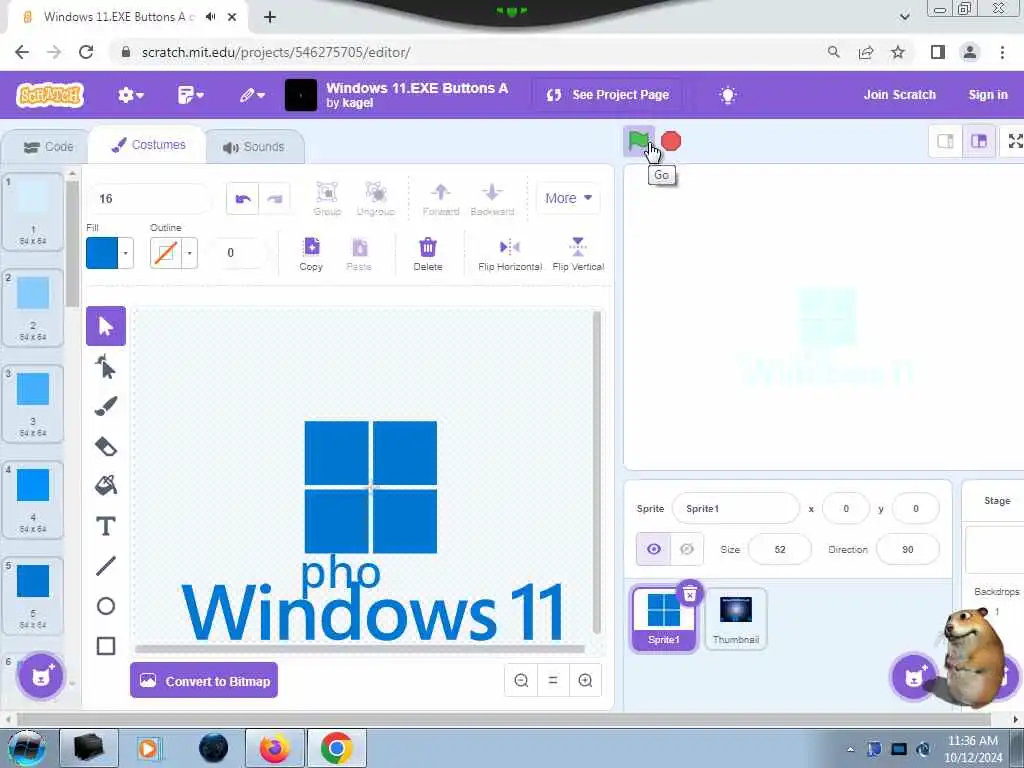The width and height of the screenshot is (1024, 768).
Task: Open the More dropdown
Action: pos(569,198)
